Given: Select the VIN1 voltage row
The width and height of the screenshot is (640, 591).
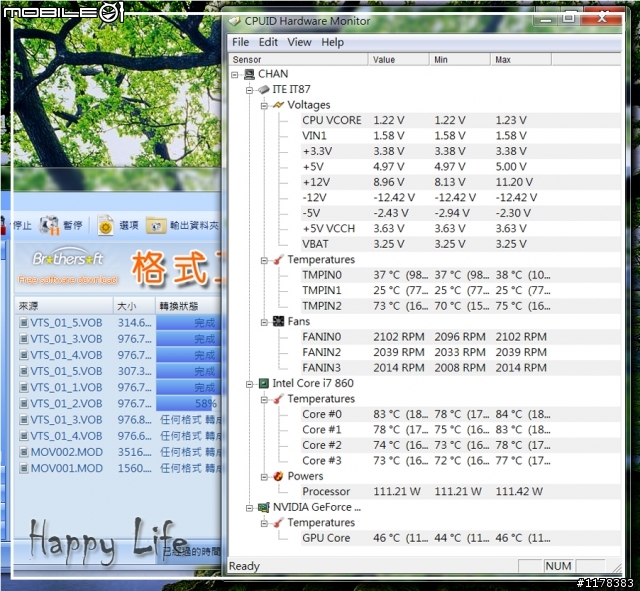Looking at the screenshot, I should click(x=460, y=136).
